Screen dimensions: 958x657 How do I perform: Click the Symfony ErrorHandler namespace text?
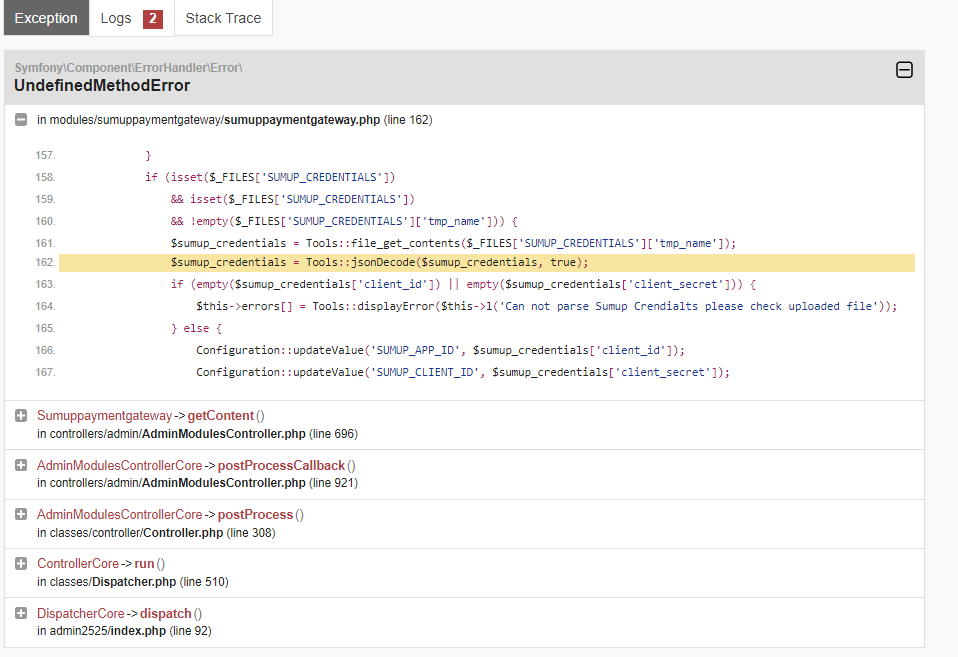pos(128,67)
